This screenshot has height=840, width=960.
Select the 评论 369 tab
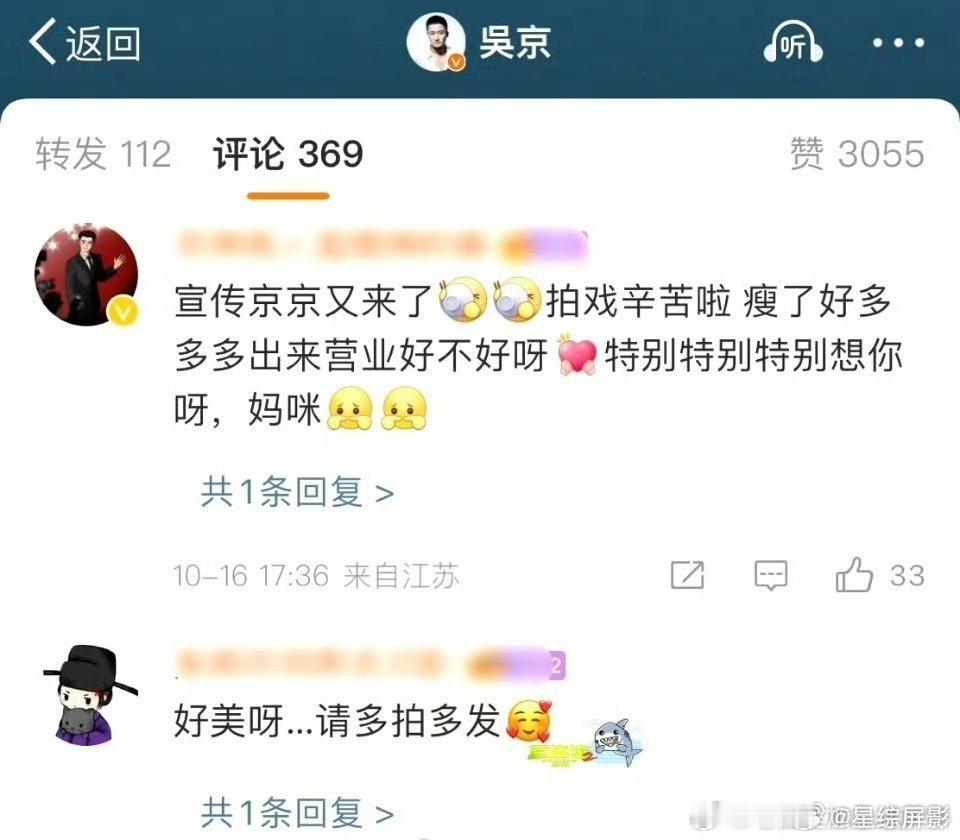pos(288,154)
